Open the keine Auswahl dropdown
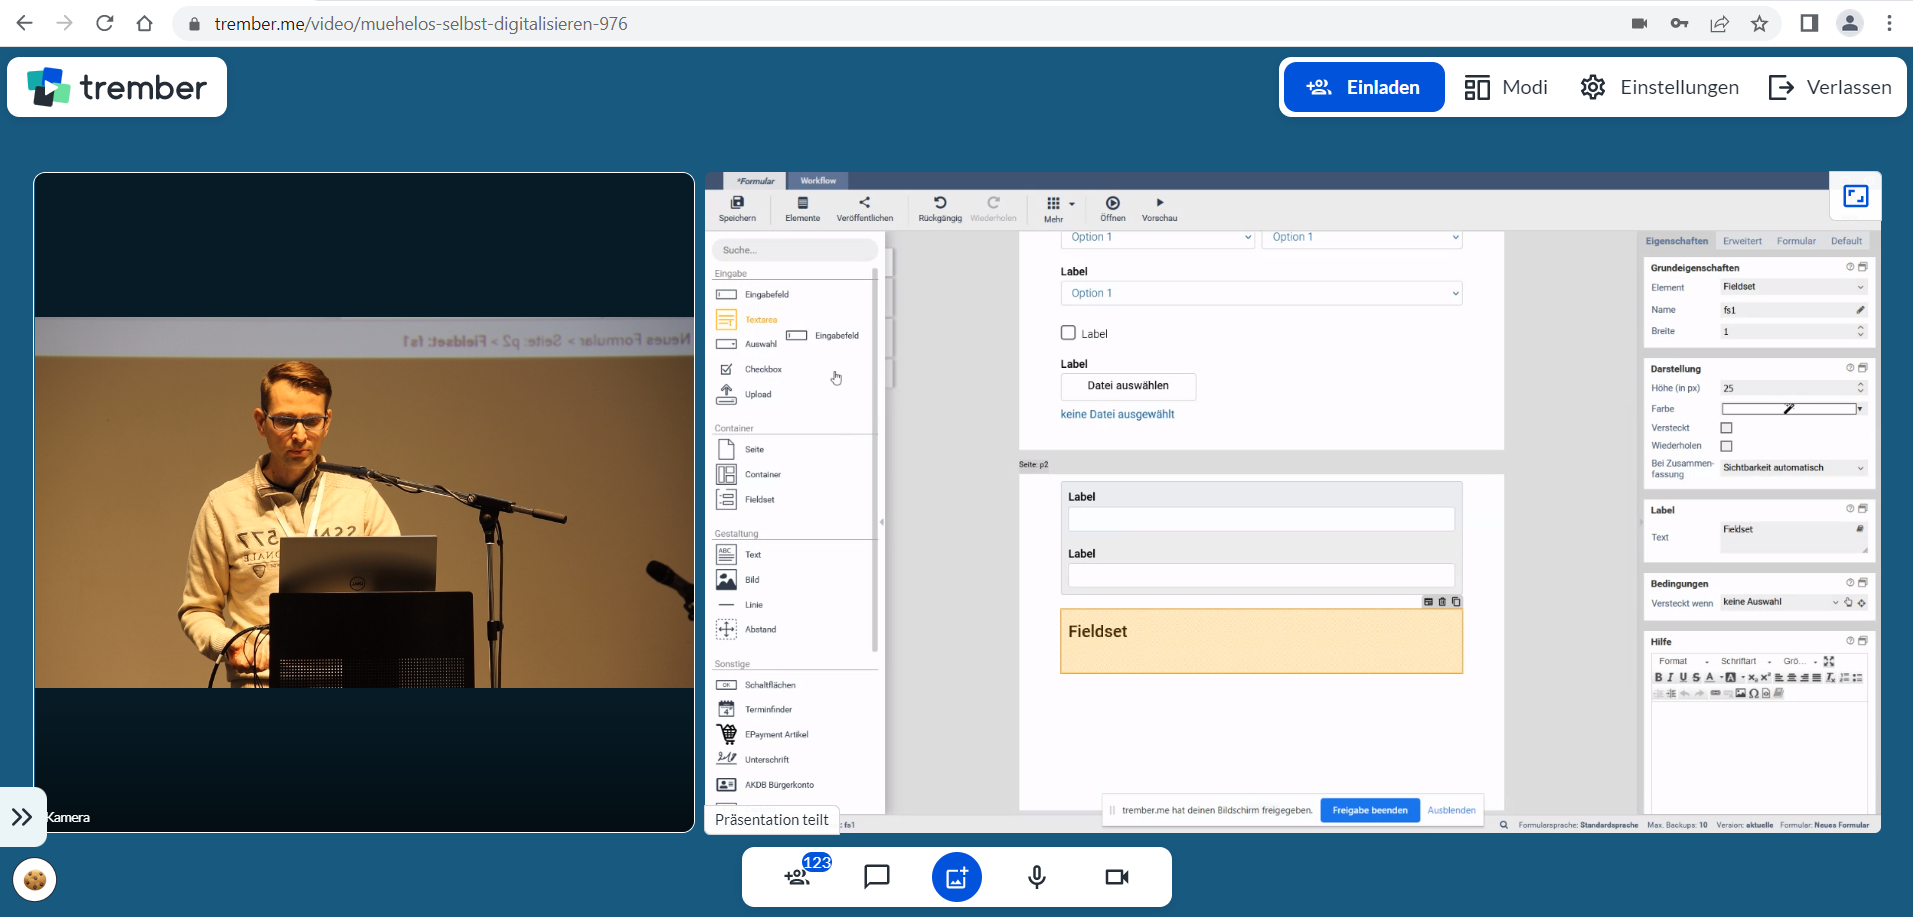Screen dimensions: 1913x917 point(1780,602)
